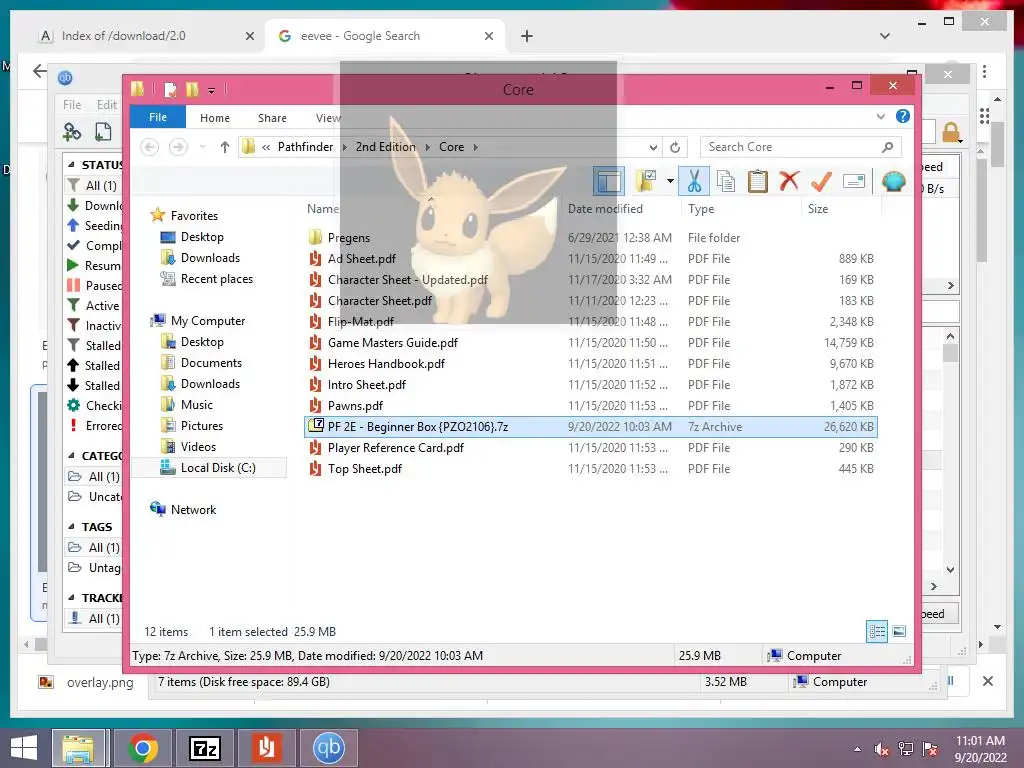Open the Explorer Help question mark
1024x768 pixels.
903,116
